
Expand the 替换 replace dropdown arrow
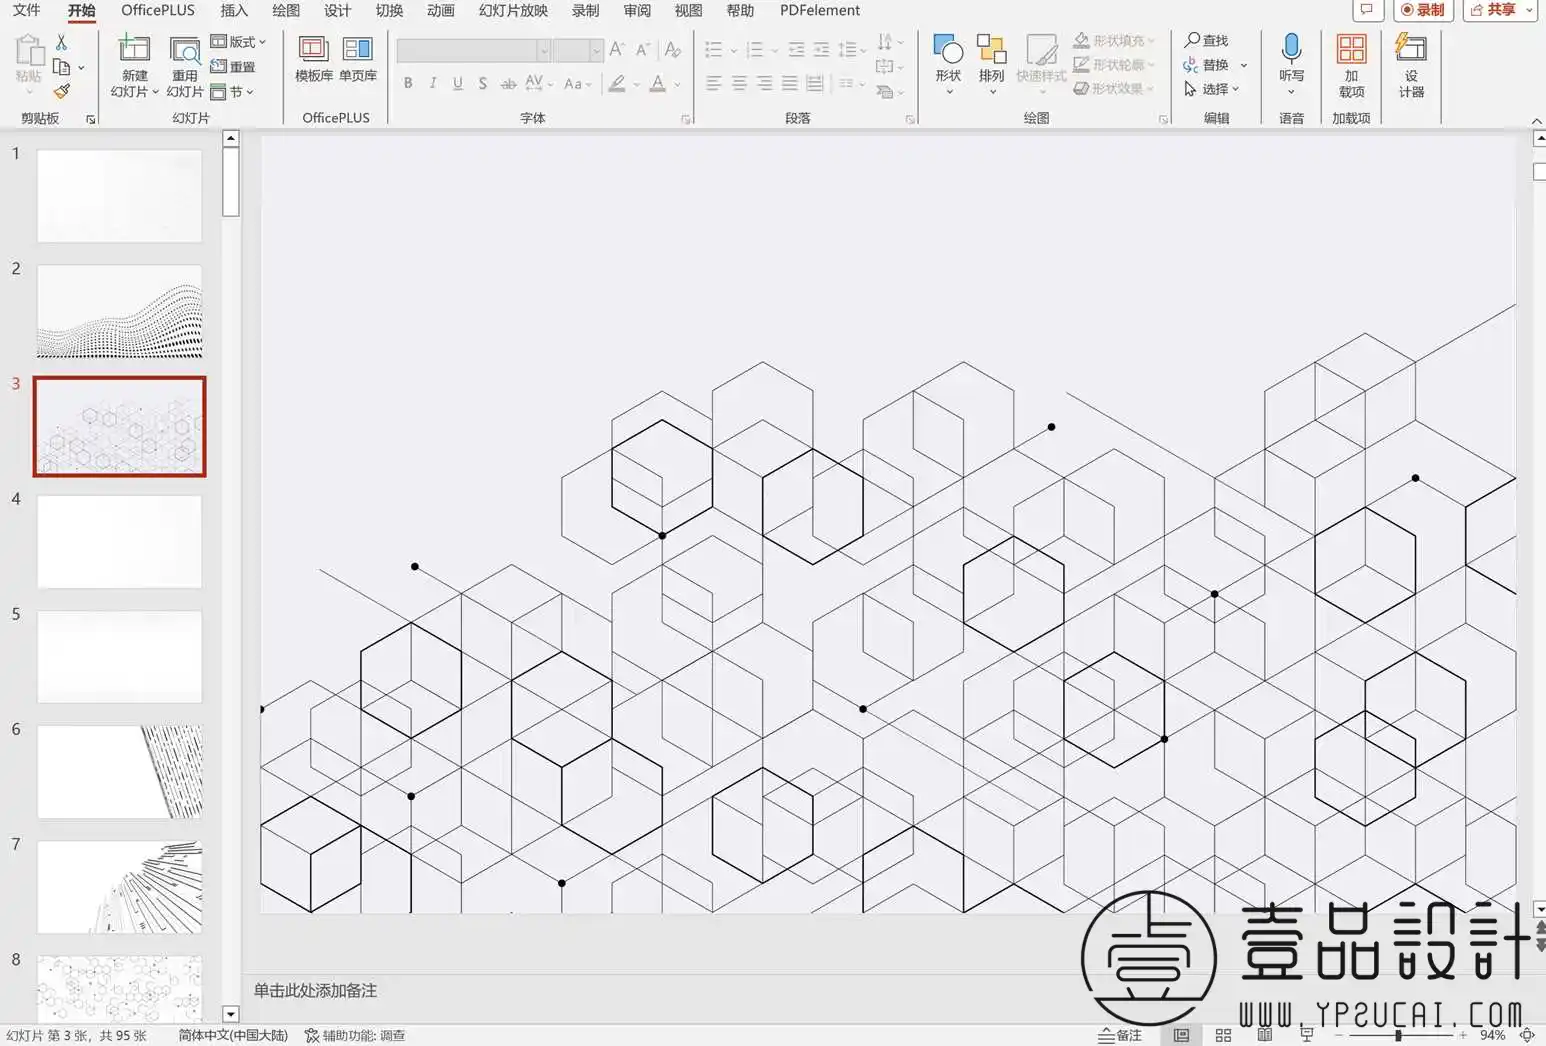pos(1244,65)
